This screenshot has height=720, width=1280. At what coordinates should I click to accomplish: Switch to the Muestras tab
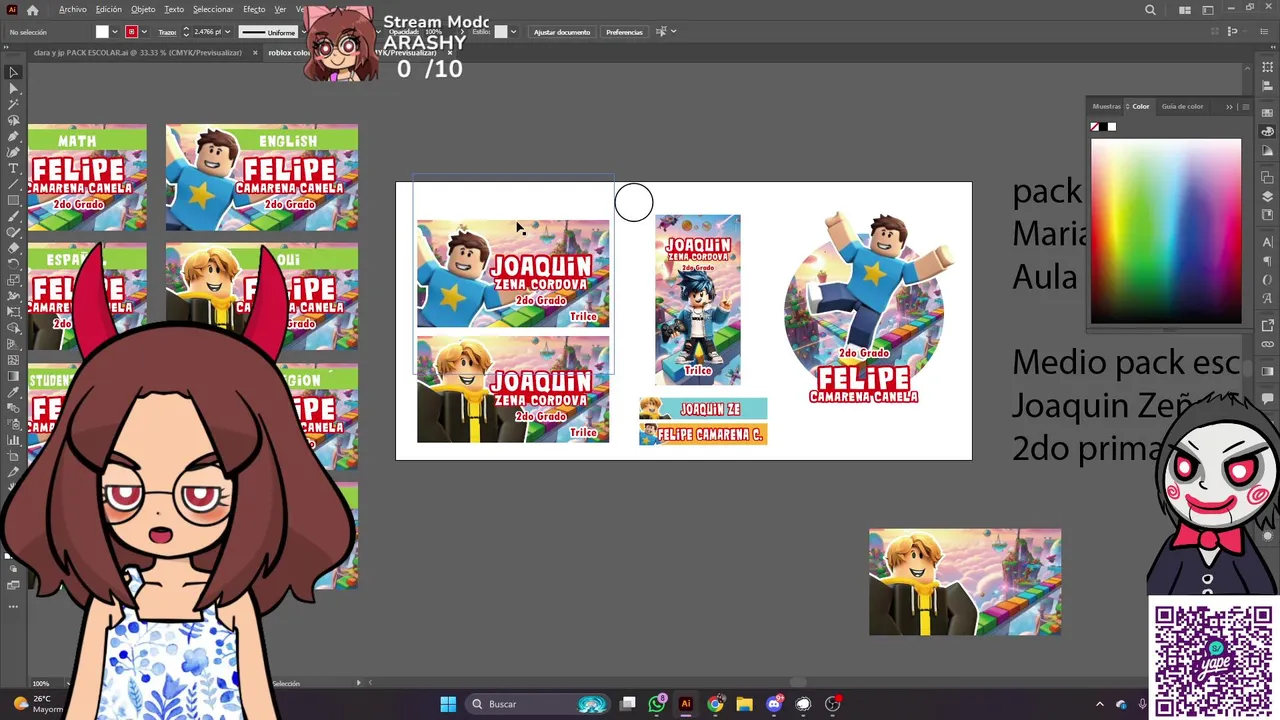pyautogui.click(x=1106, y=106)
